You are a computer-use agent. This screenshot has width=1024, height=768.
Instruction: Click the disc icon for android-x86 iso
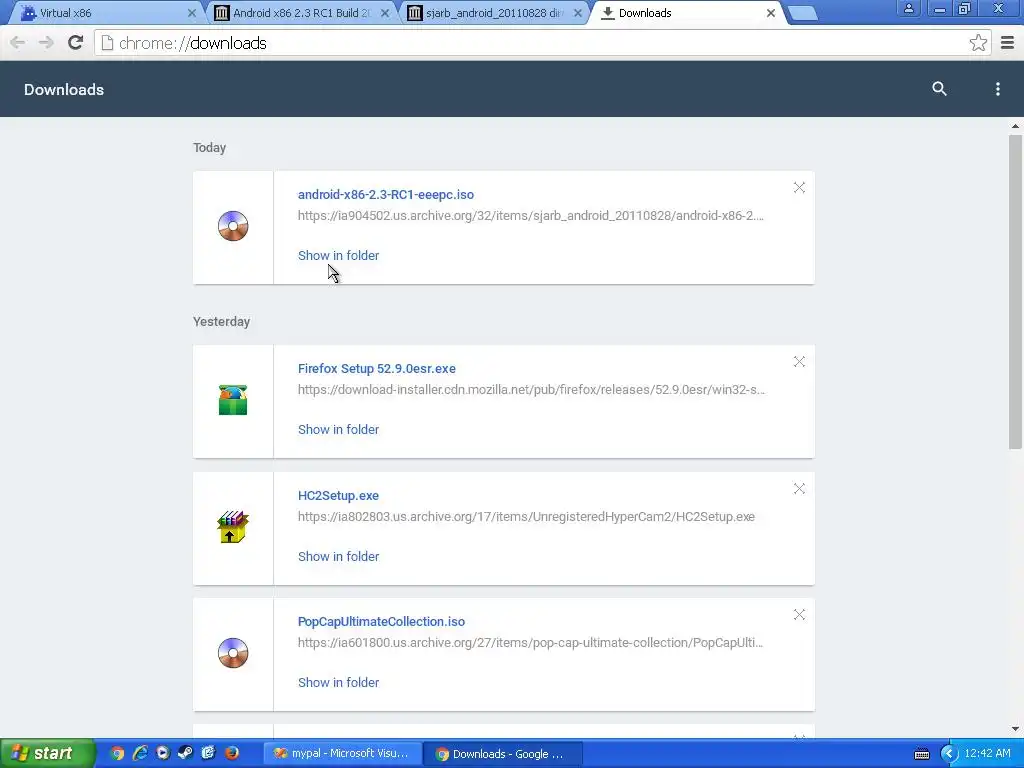click(x=233, y=226)
